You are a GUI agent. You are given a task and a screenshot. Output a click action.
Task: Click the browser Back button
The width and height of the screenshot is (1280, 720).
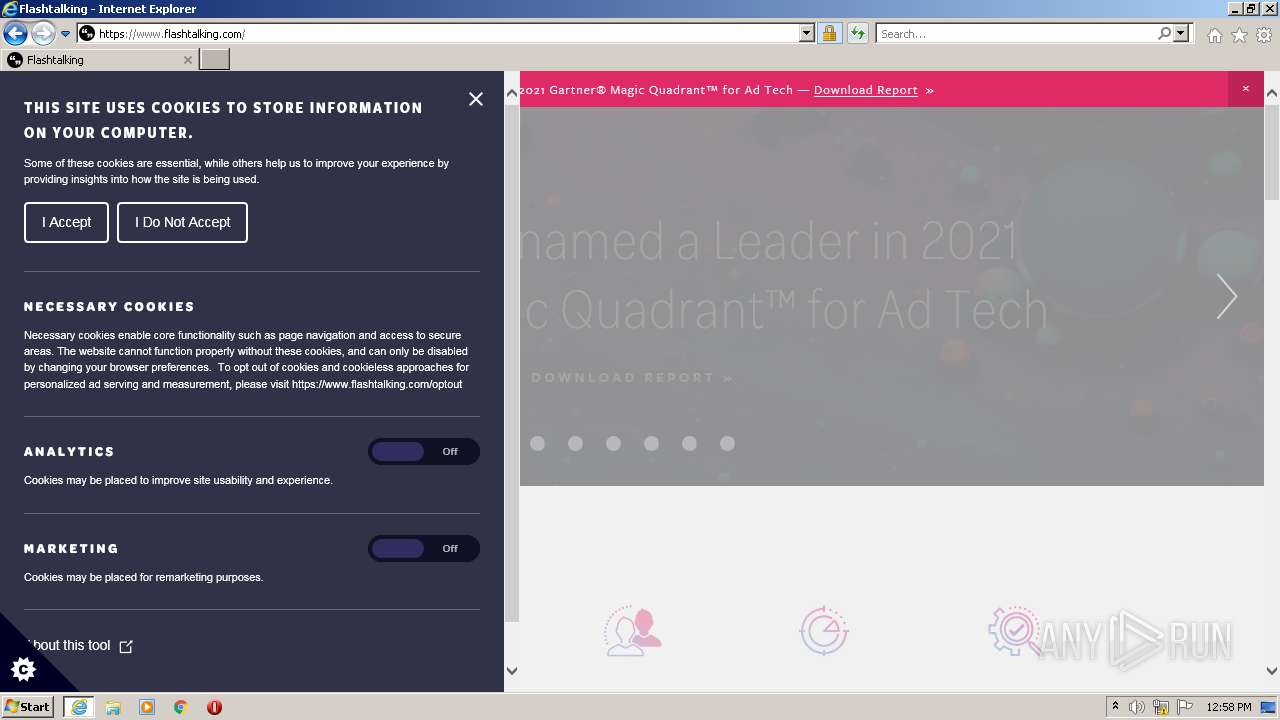tap(15, 34)
